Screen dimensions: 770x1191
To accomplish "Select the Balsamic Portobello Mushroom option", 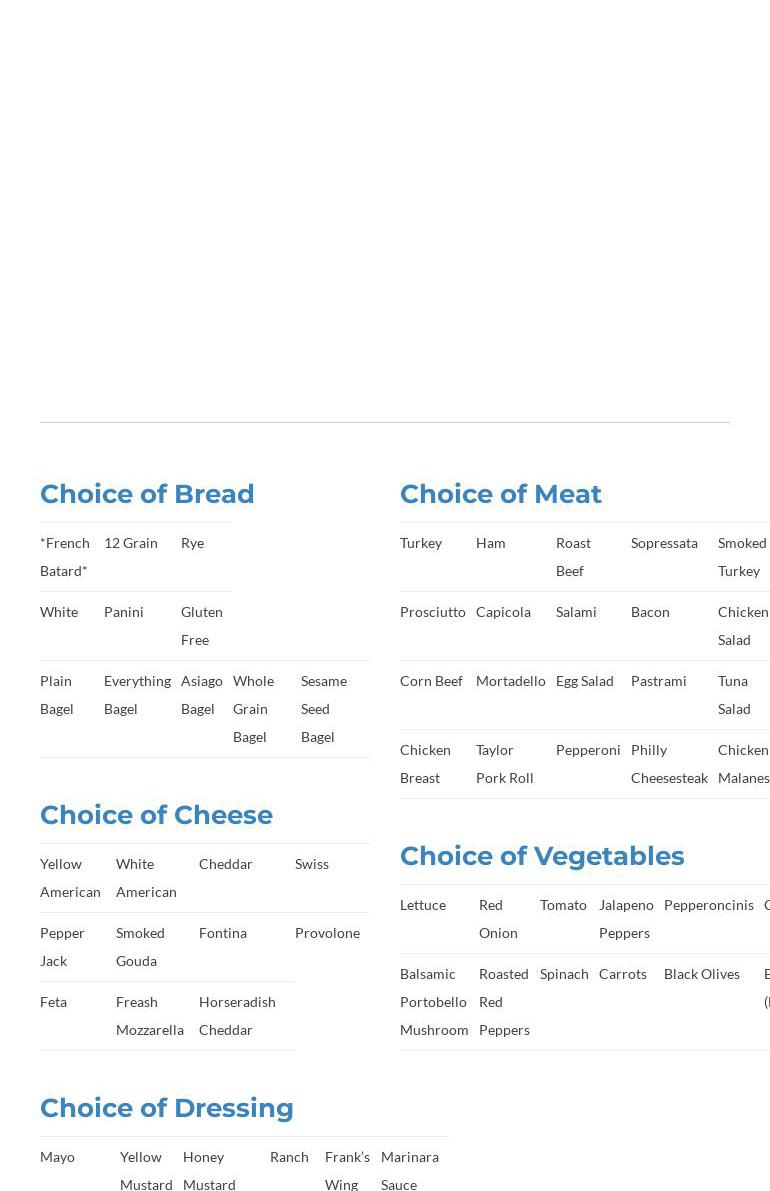I will pos(433,1001).
